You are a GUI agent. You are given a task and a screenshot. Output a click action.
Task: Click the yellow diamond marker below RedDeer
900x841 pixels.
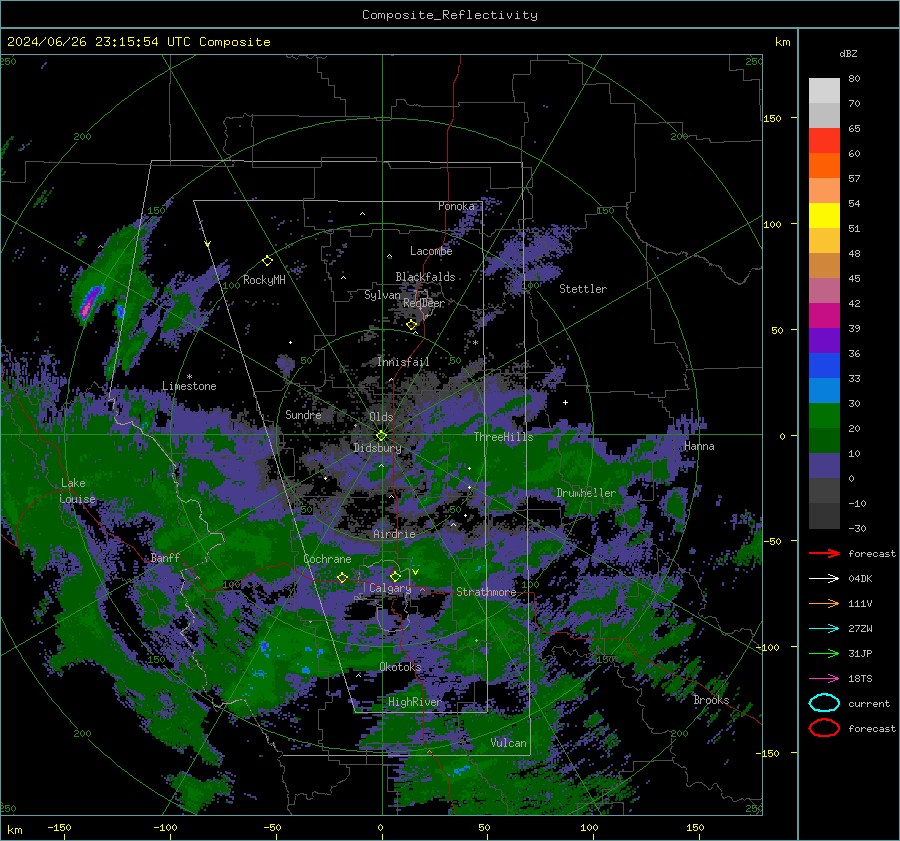(412, 325)
